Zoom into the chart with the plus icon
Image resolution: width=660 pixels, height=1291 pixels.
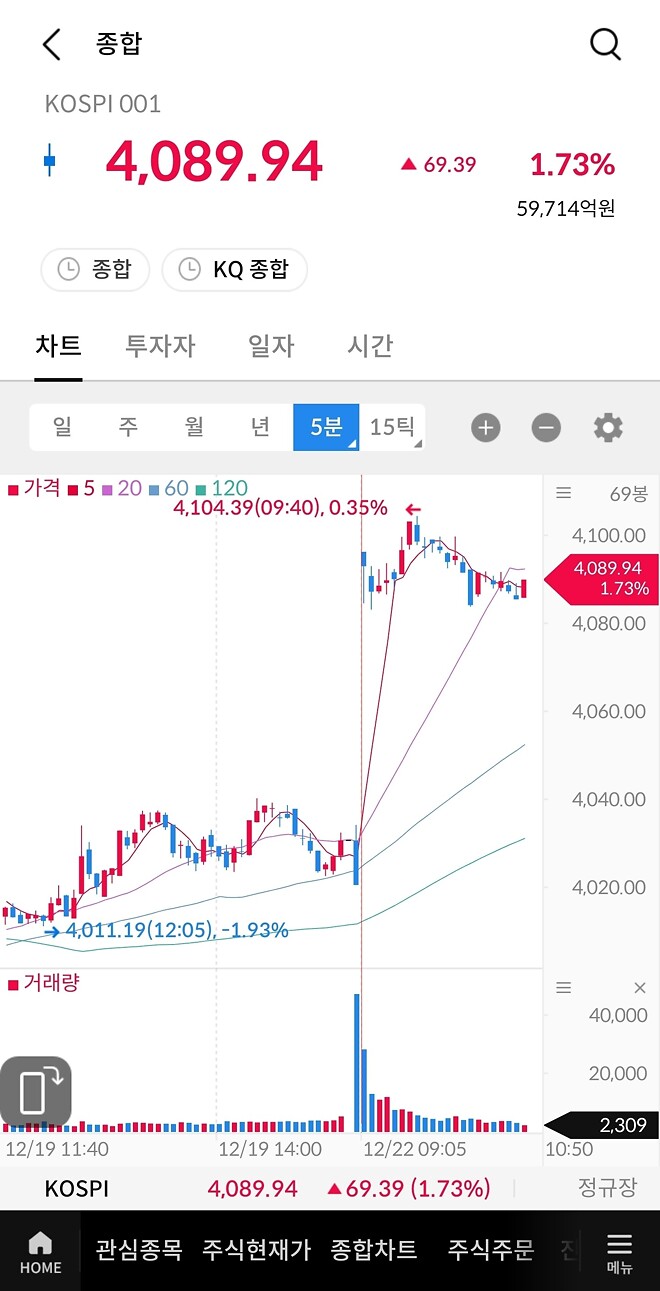tap(485, 427)
